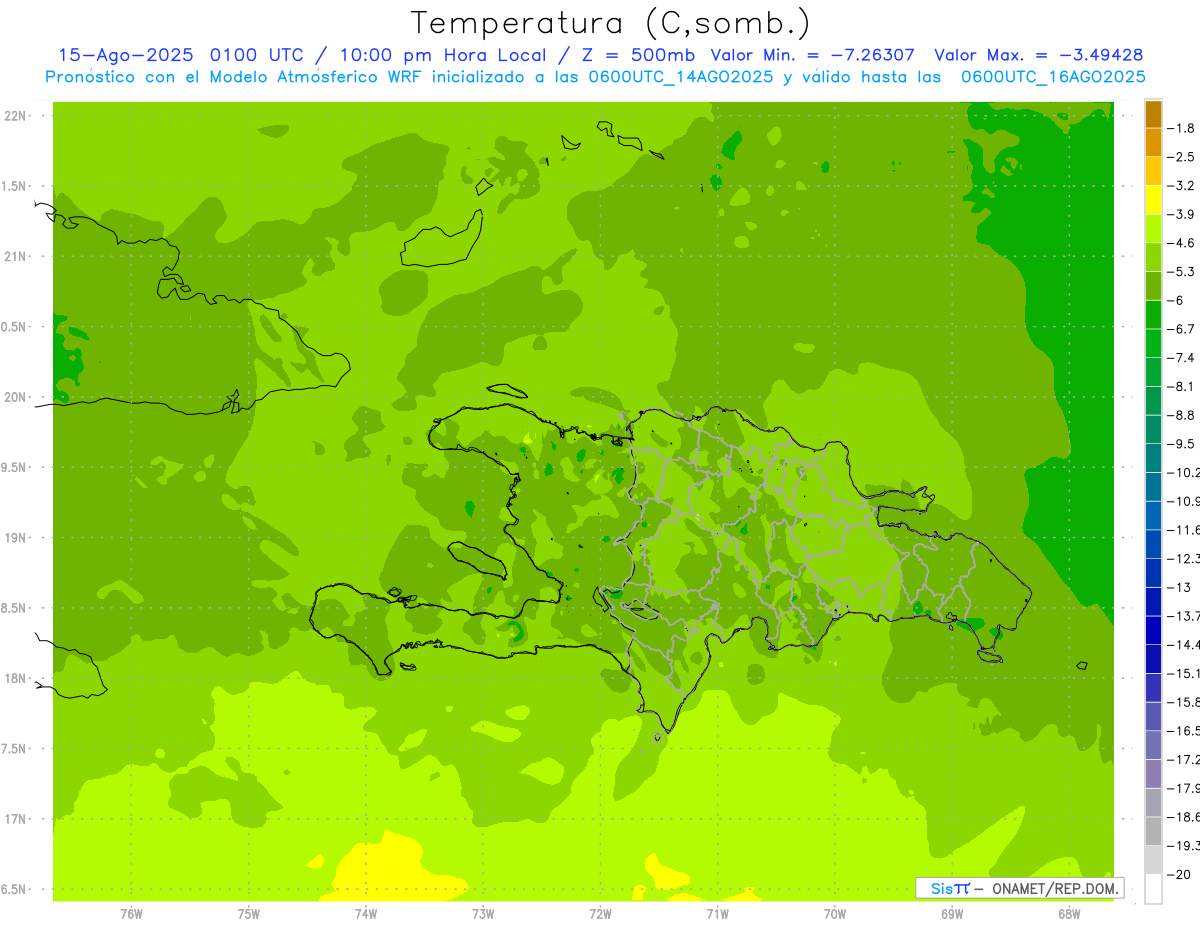Pick the teal swatch between -9.5 and -10.2
Viewport: 1200px width, 927px height.
coord(1153,457)
